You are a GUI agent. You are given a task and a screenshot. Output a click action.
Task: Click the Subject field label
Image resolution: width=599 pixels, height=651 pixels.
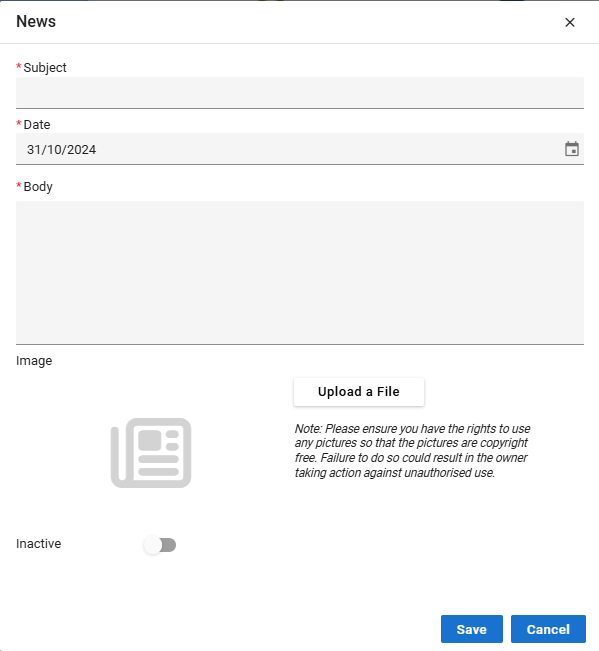45,68
